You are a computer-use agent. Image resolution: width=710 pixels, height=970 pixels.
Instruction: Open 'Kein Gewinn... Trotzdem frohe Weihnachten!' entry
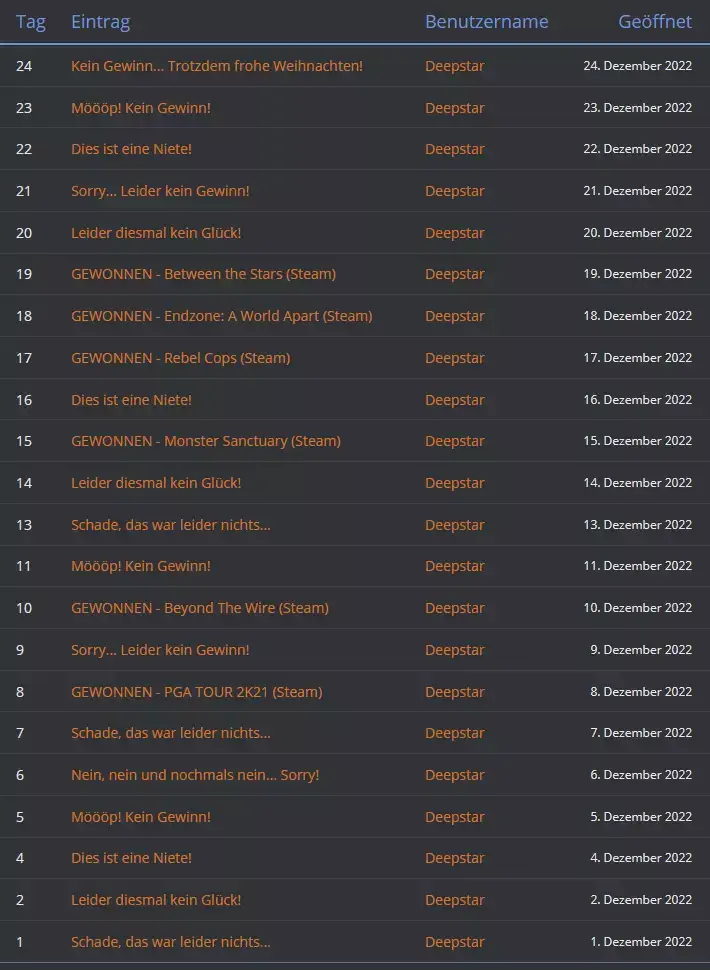coord(217,66)
